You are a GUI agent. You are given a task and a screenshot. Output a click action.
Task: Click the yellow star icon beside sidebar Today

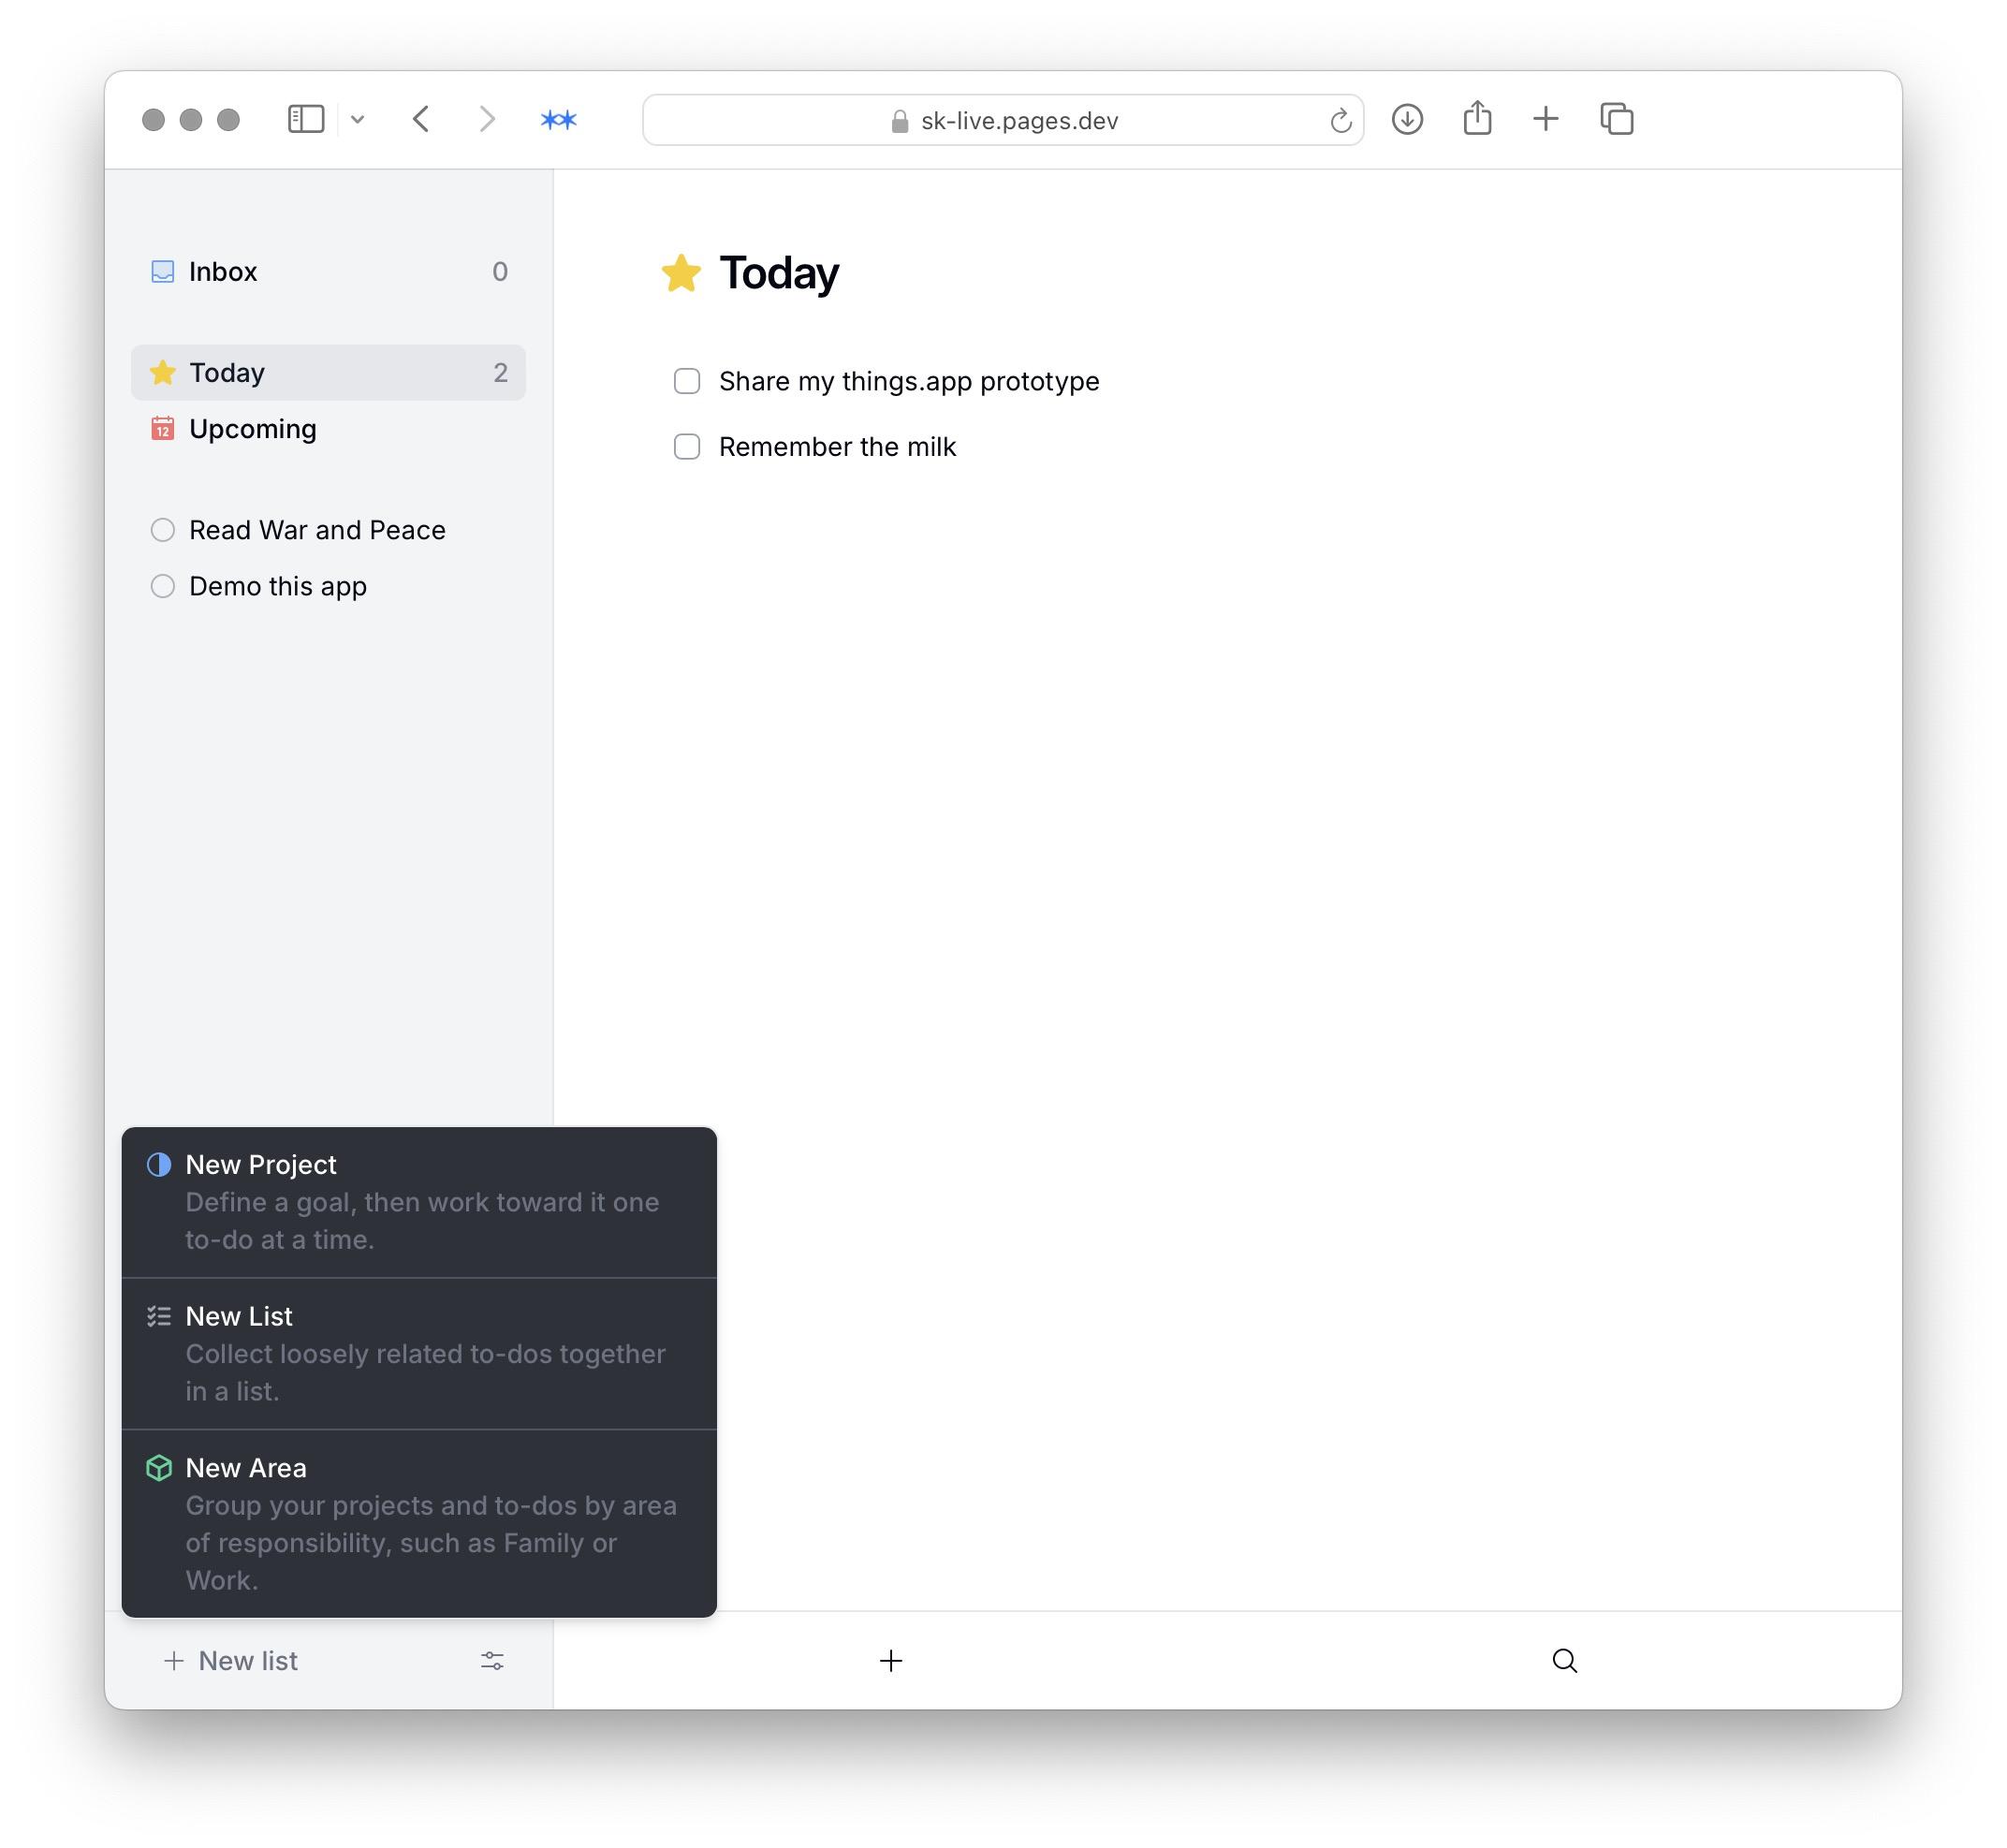(162, 372)
